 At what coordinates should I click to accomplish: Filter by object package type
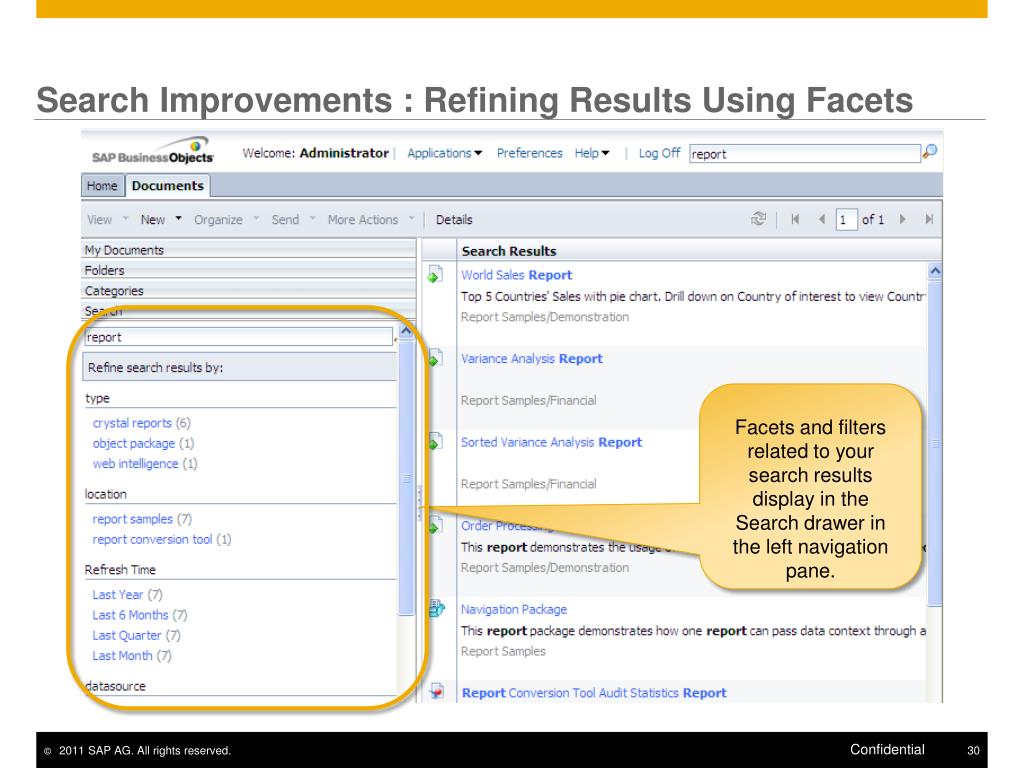click(134, 443)
